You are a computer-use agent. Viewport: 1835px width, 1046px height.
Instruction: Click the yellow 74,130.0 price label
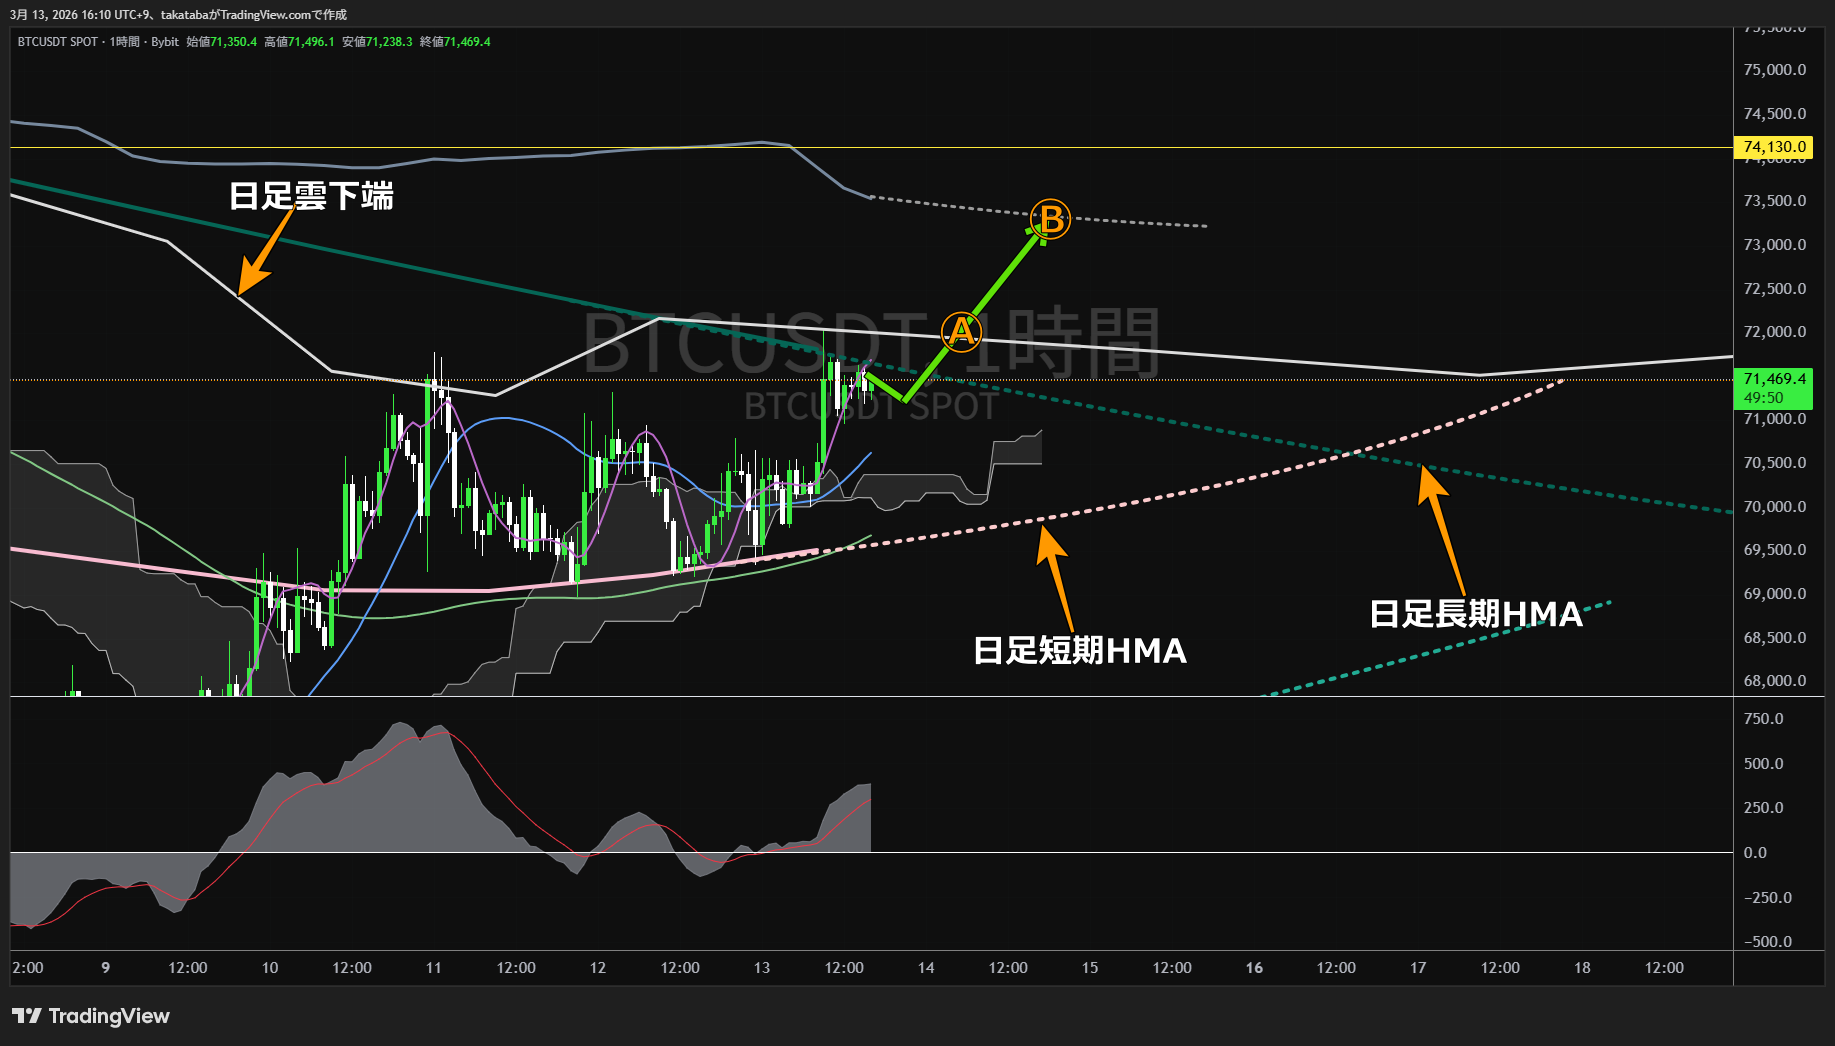point(1773,147)
